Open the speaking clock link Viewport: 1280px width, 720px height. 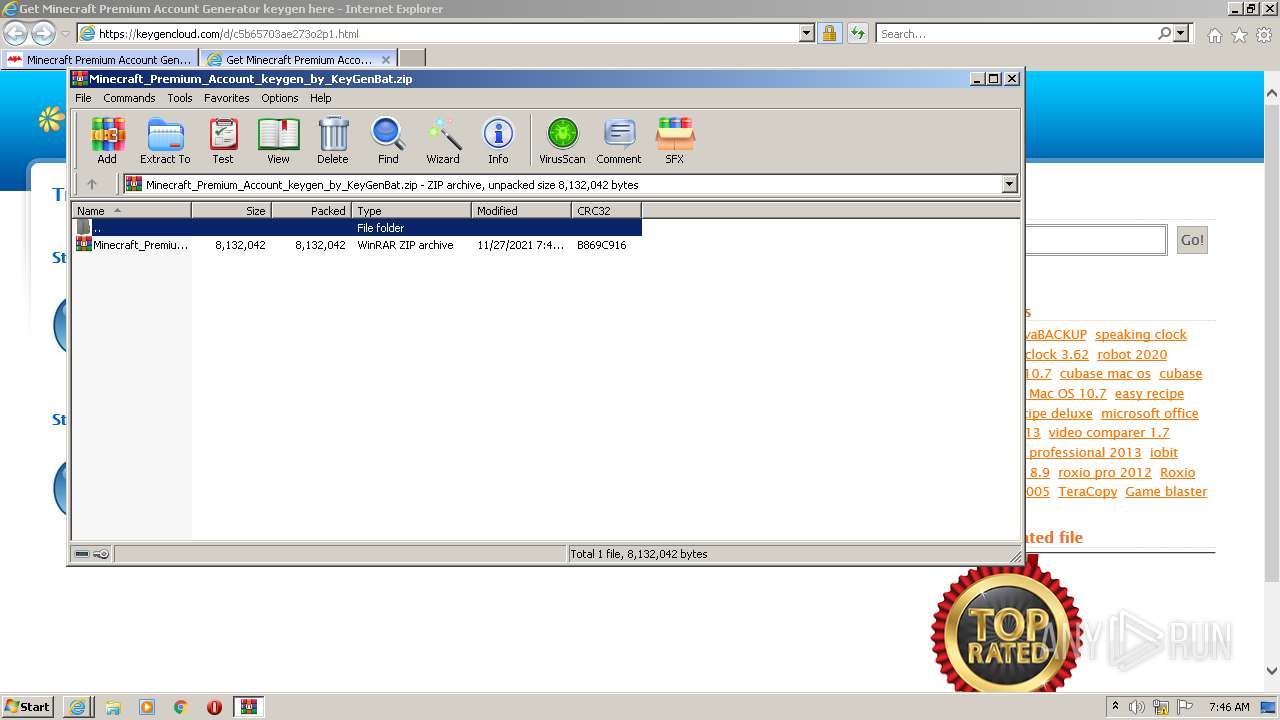[x=1141, y=334]
